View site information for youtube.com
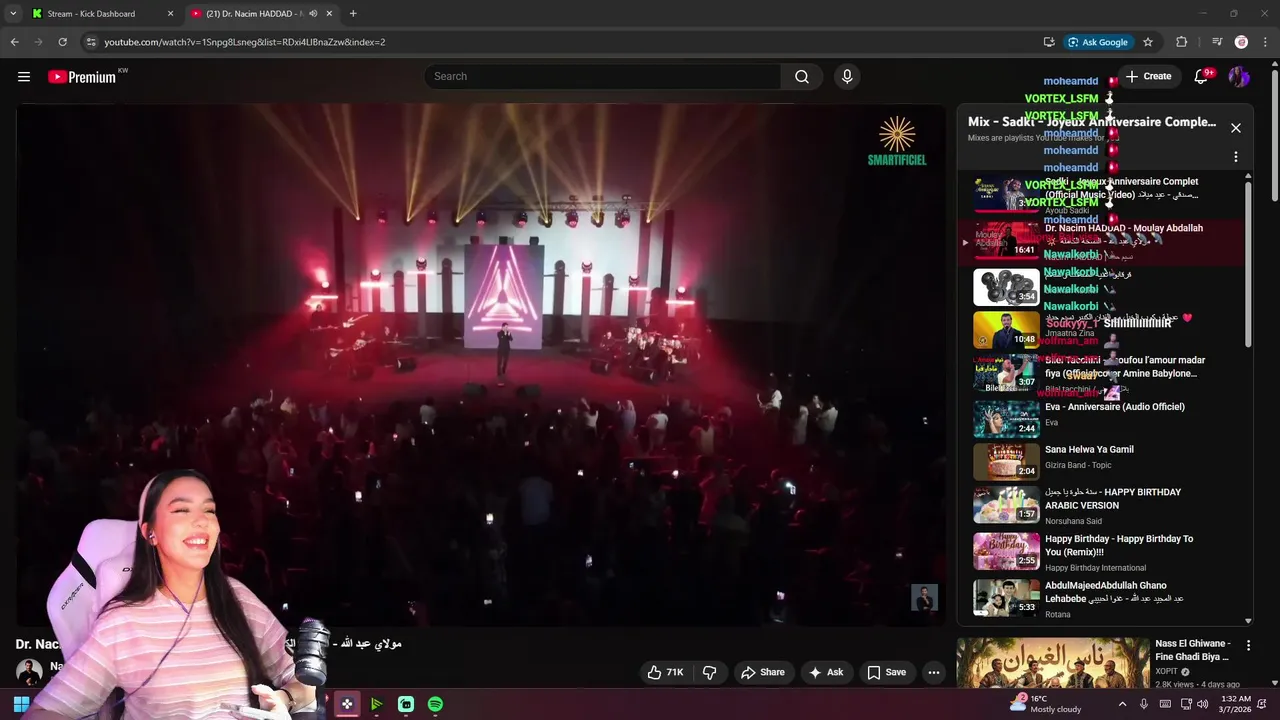The width and height of the screenshot is (1280, 720). [x=91, y=42]
